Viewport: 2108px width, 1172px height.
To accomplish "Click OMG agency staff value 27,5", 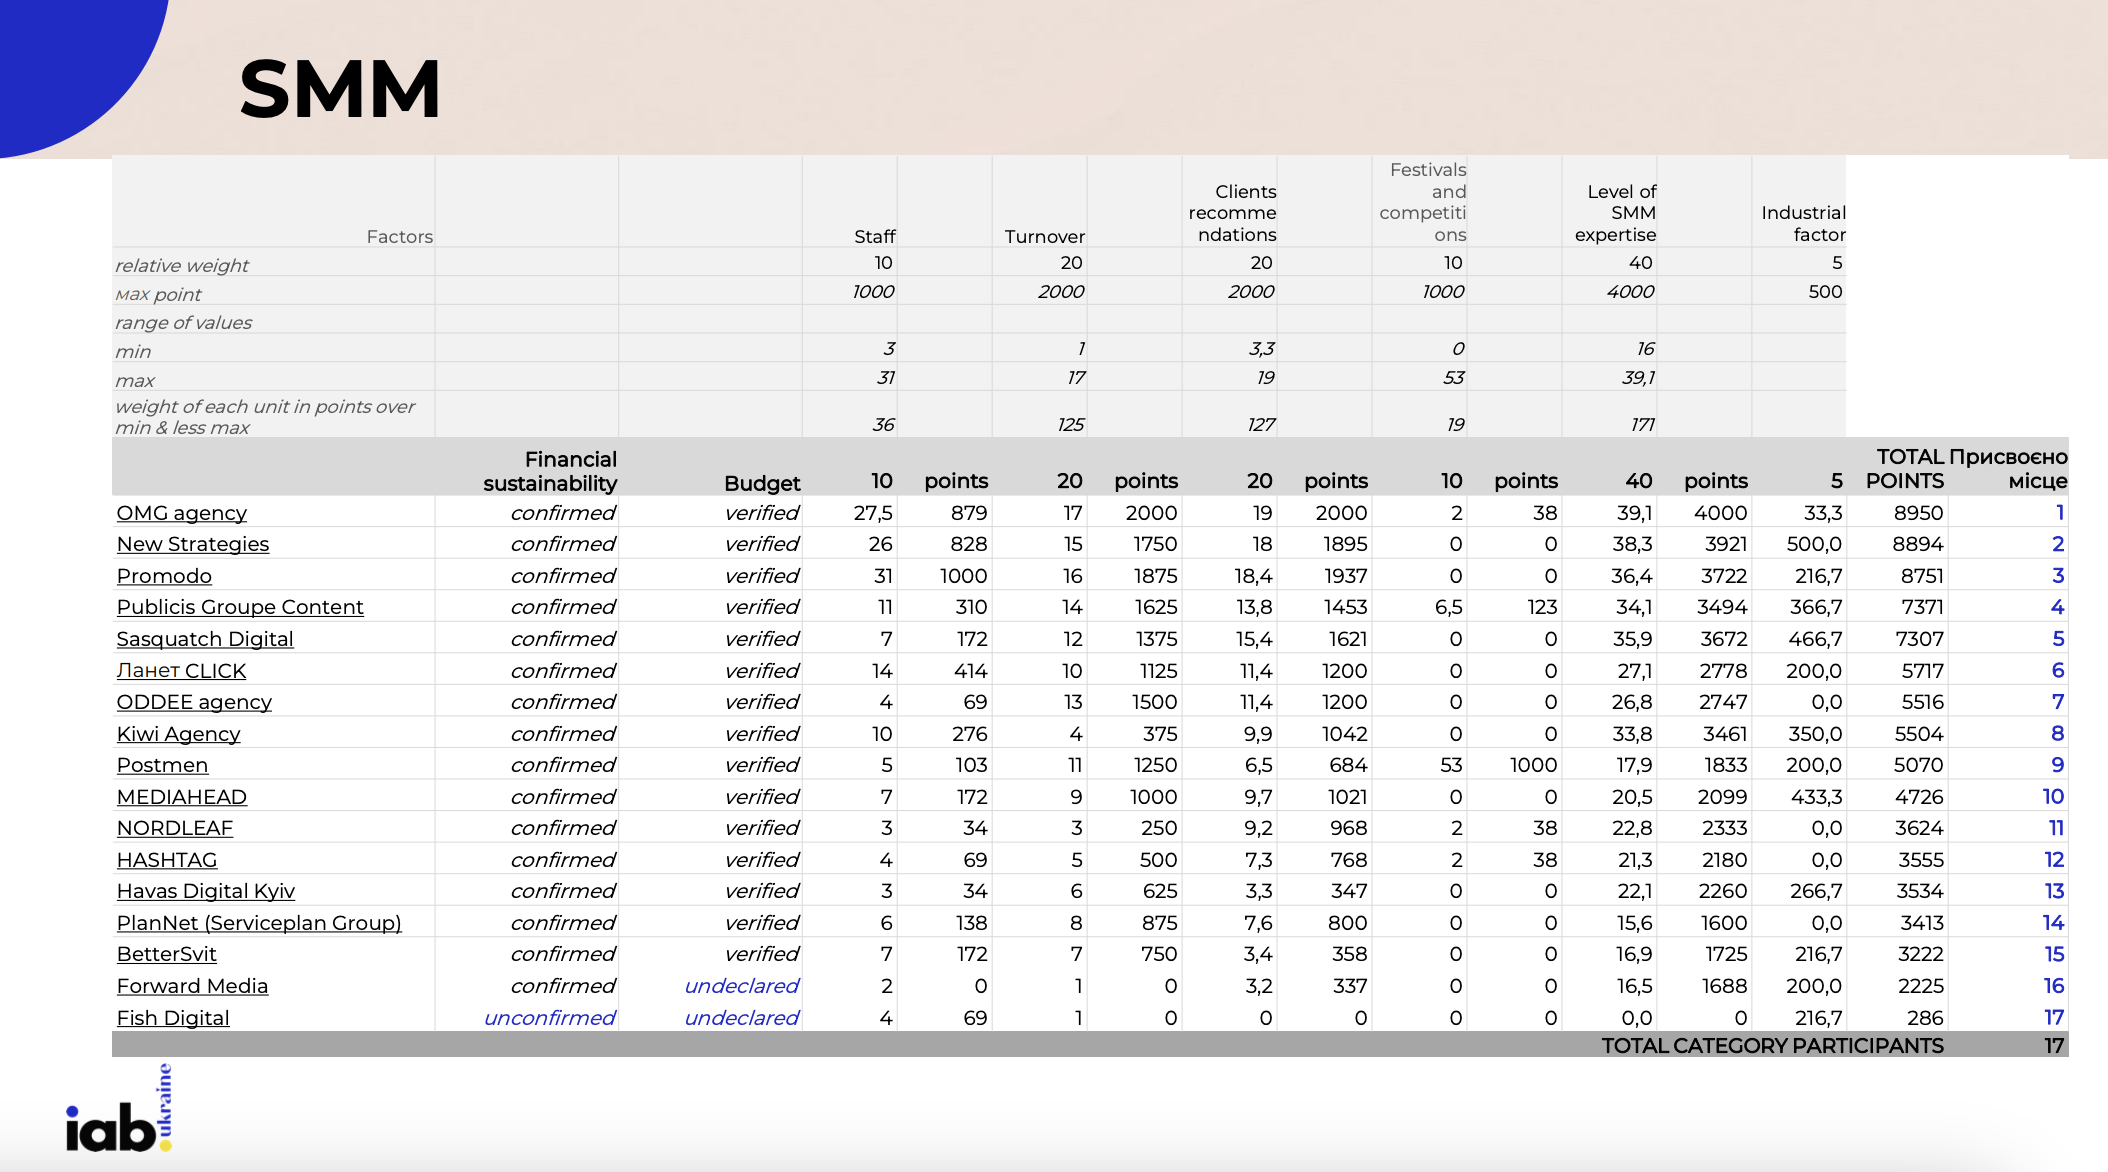I will 873,513.
